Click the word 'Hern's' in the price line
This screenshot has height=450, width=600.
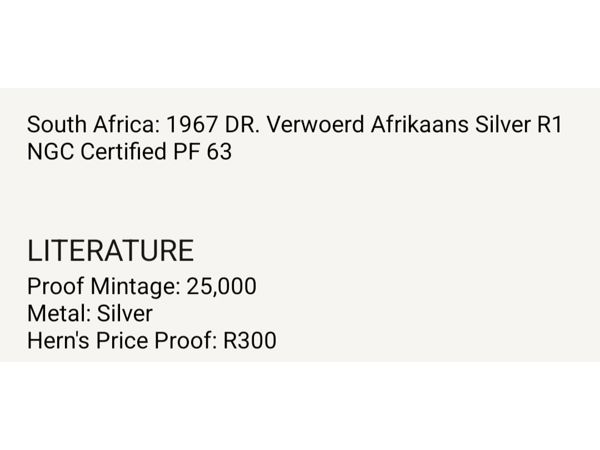point(58,340)
